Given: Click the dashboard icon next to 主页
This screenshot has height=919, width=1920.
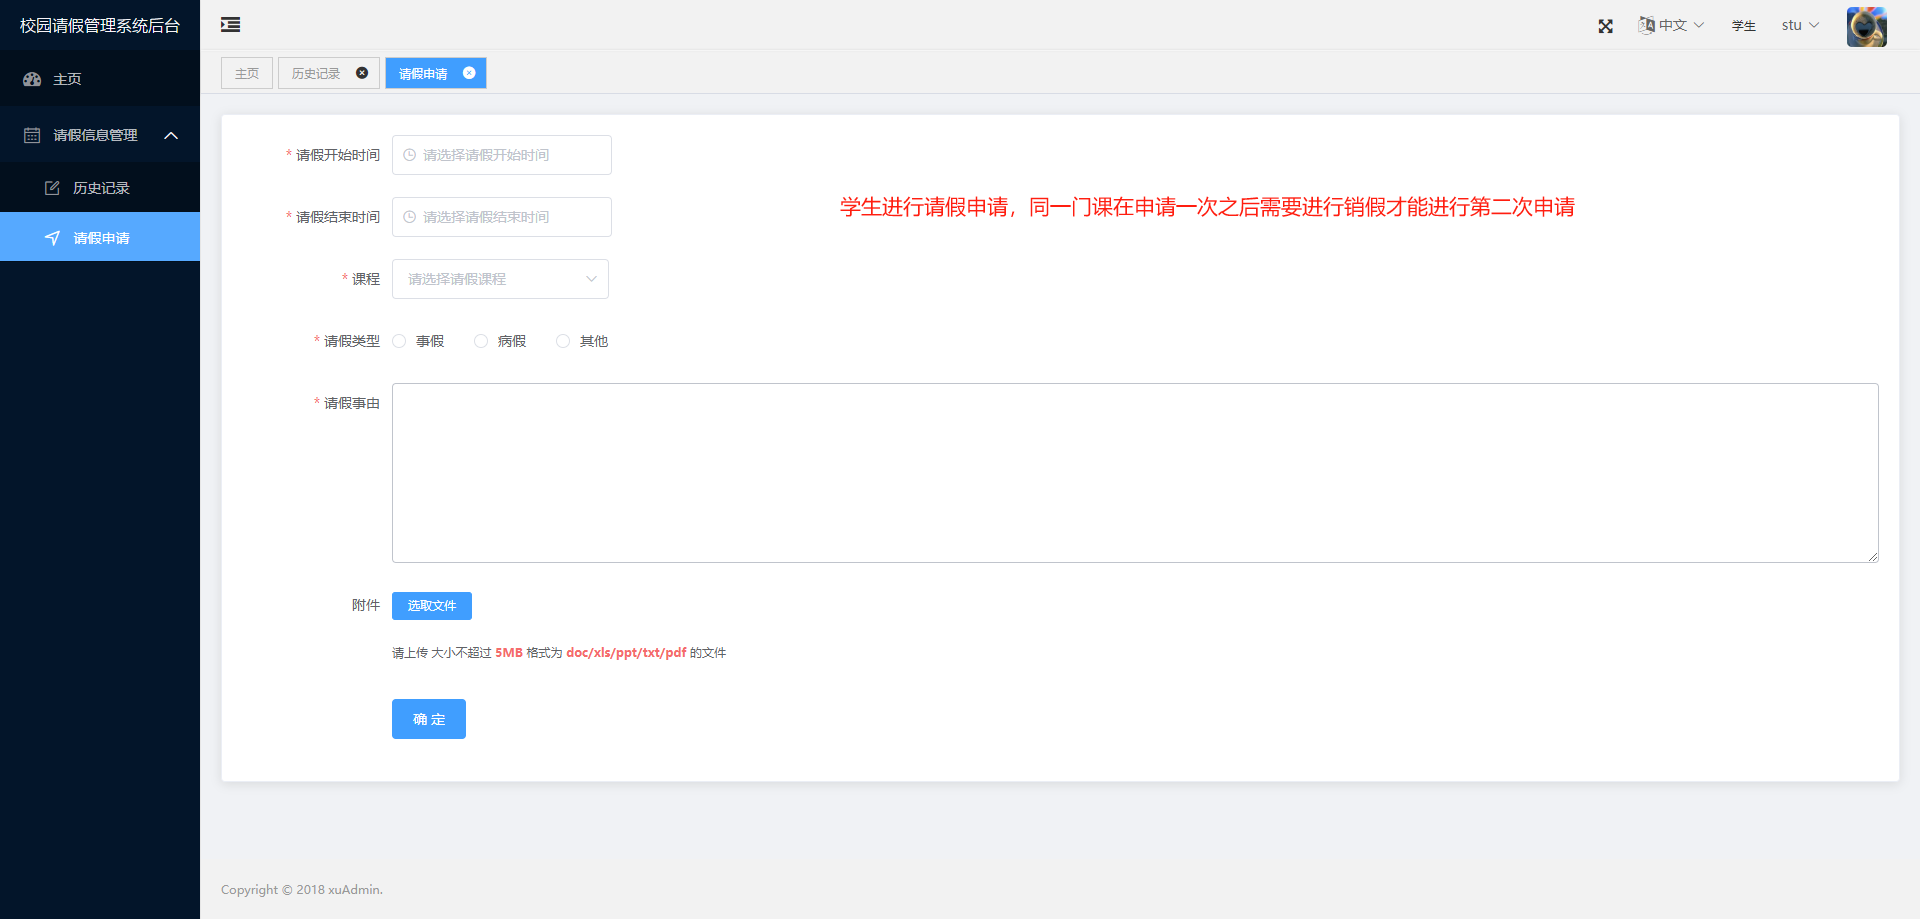Looking at the screenshot, I should coord(31,79).
